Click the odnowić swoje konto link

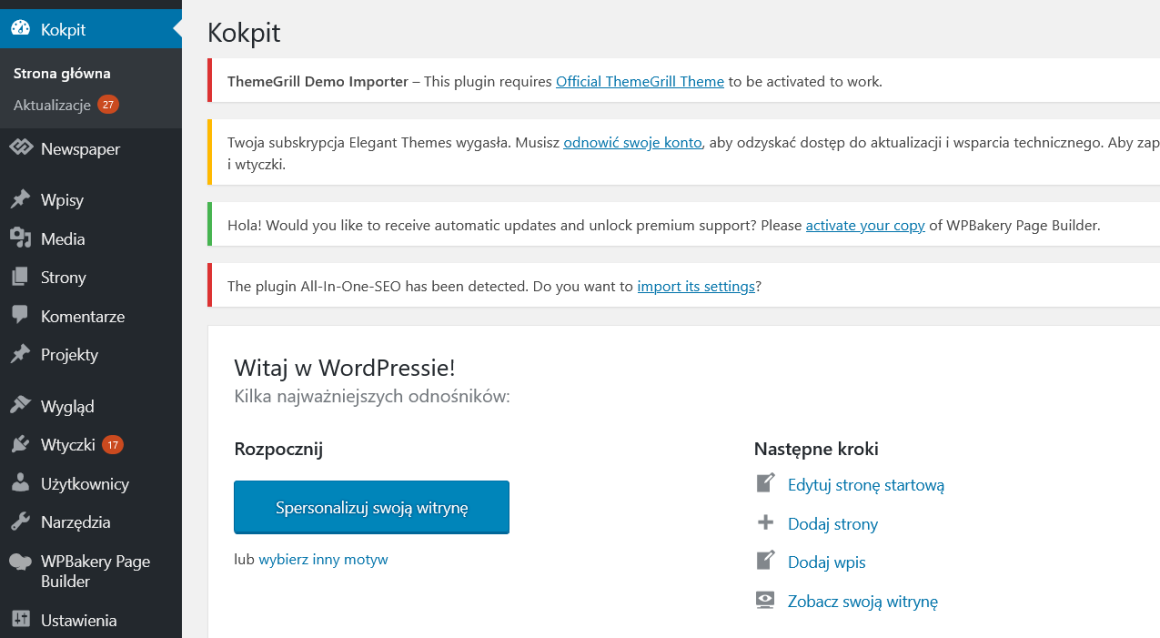pyautogui.click(x=631, y=142)
